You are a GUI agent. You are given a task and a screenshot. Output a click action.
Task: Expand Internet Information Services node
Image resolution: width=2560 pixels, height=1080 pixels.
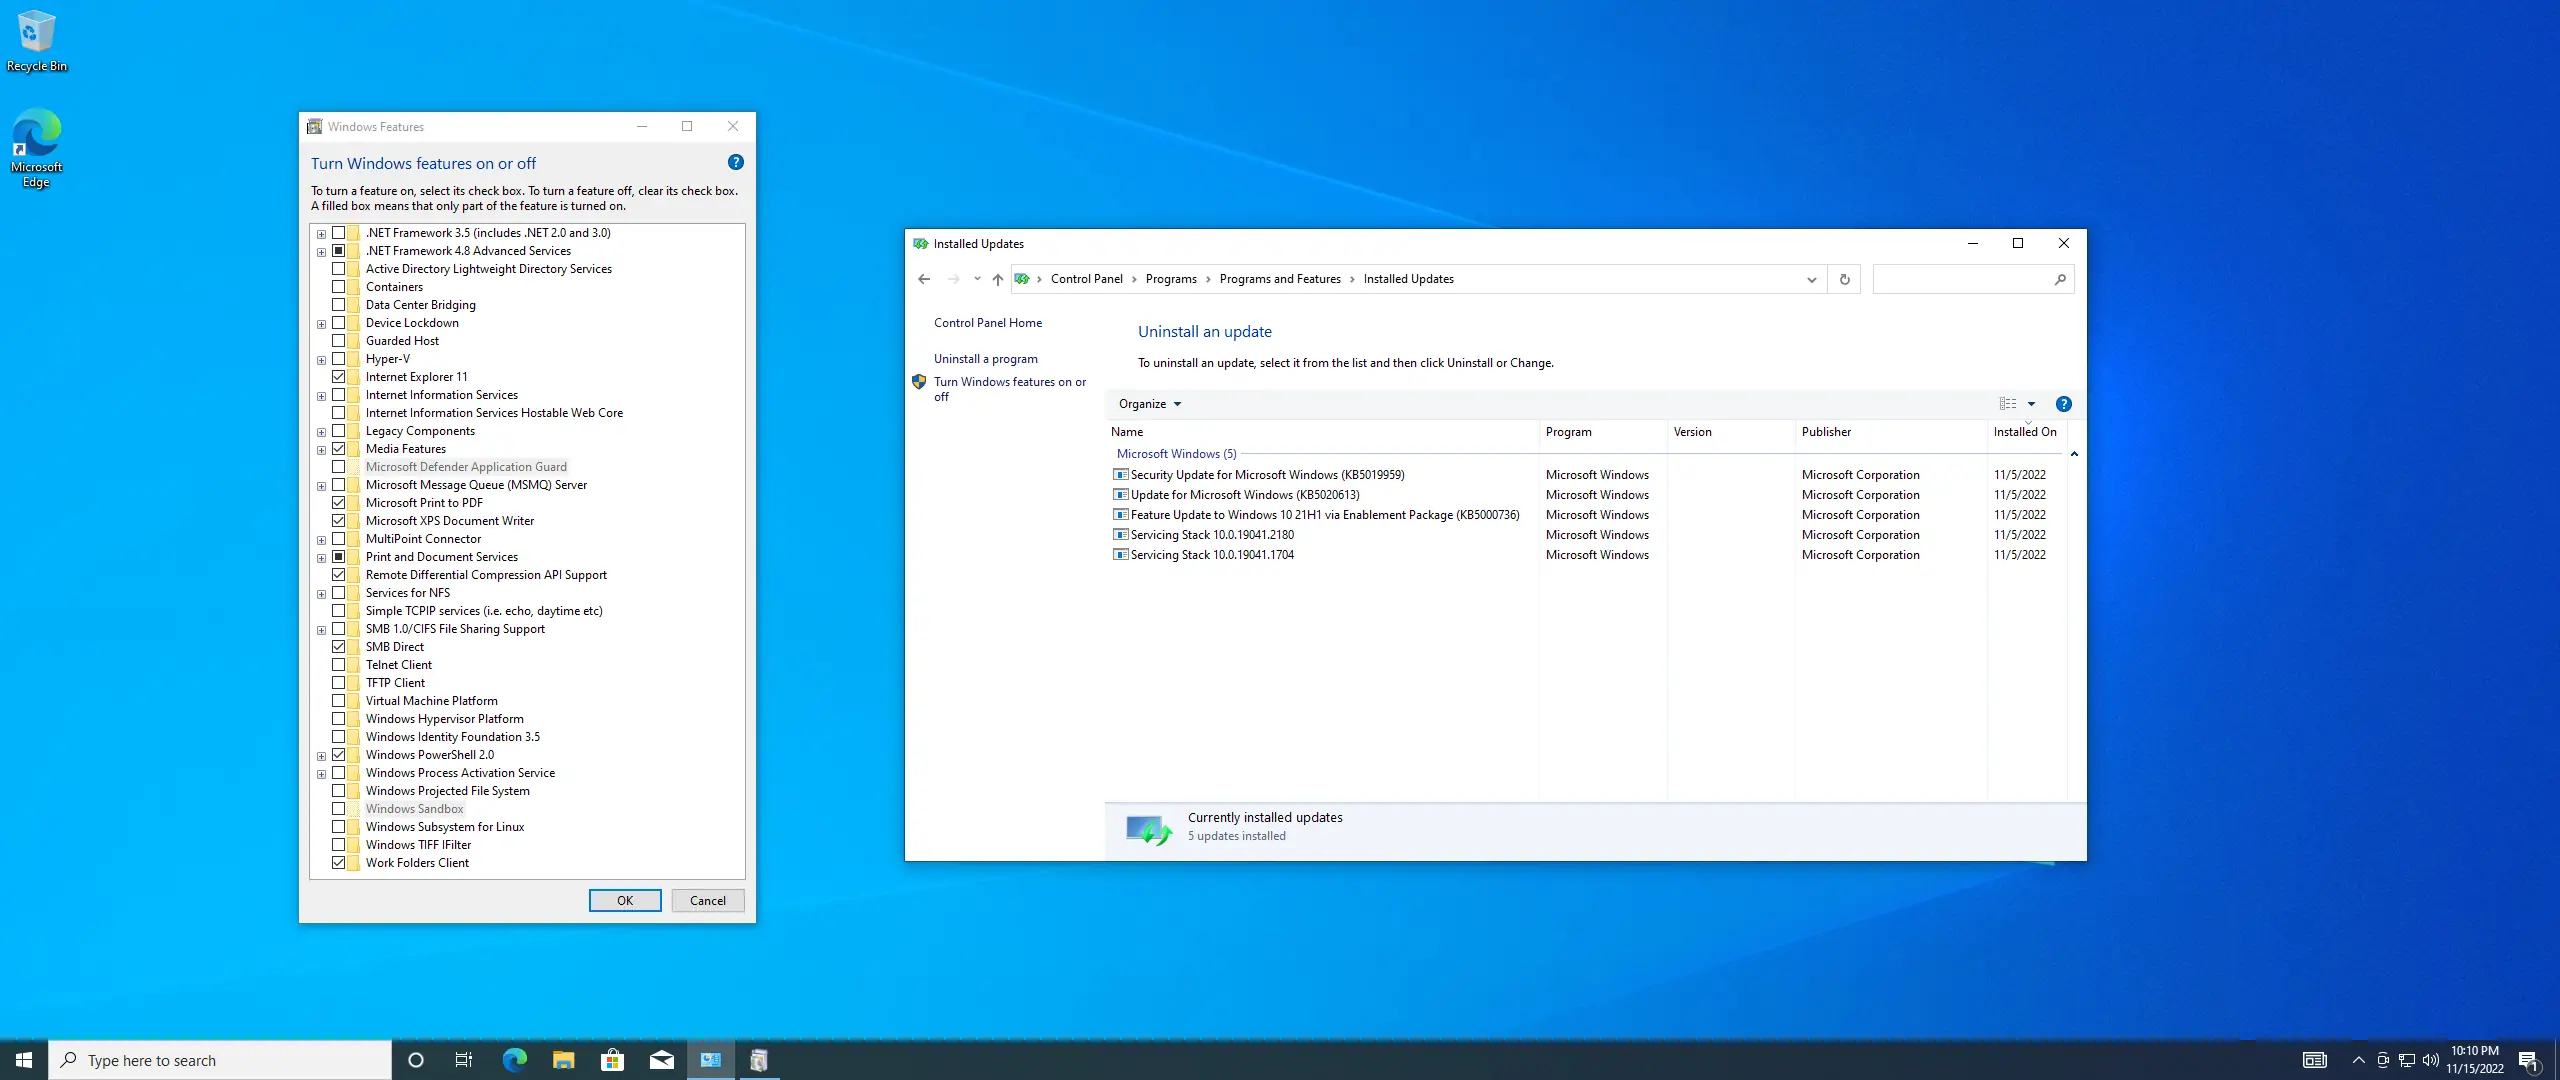click(x=321, y=396)
